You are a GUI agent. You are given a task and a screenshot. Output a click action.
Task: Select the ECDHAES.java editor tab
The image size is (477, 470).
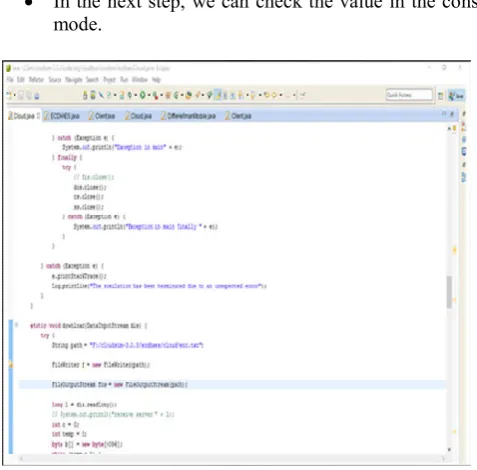point(62,116)
